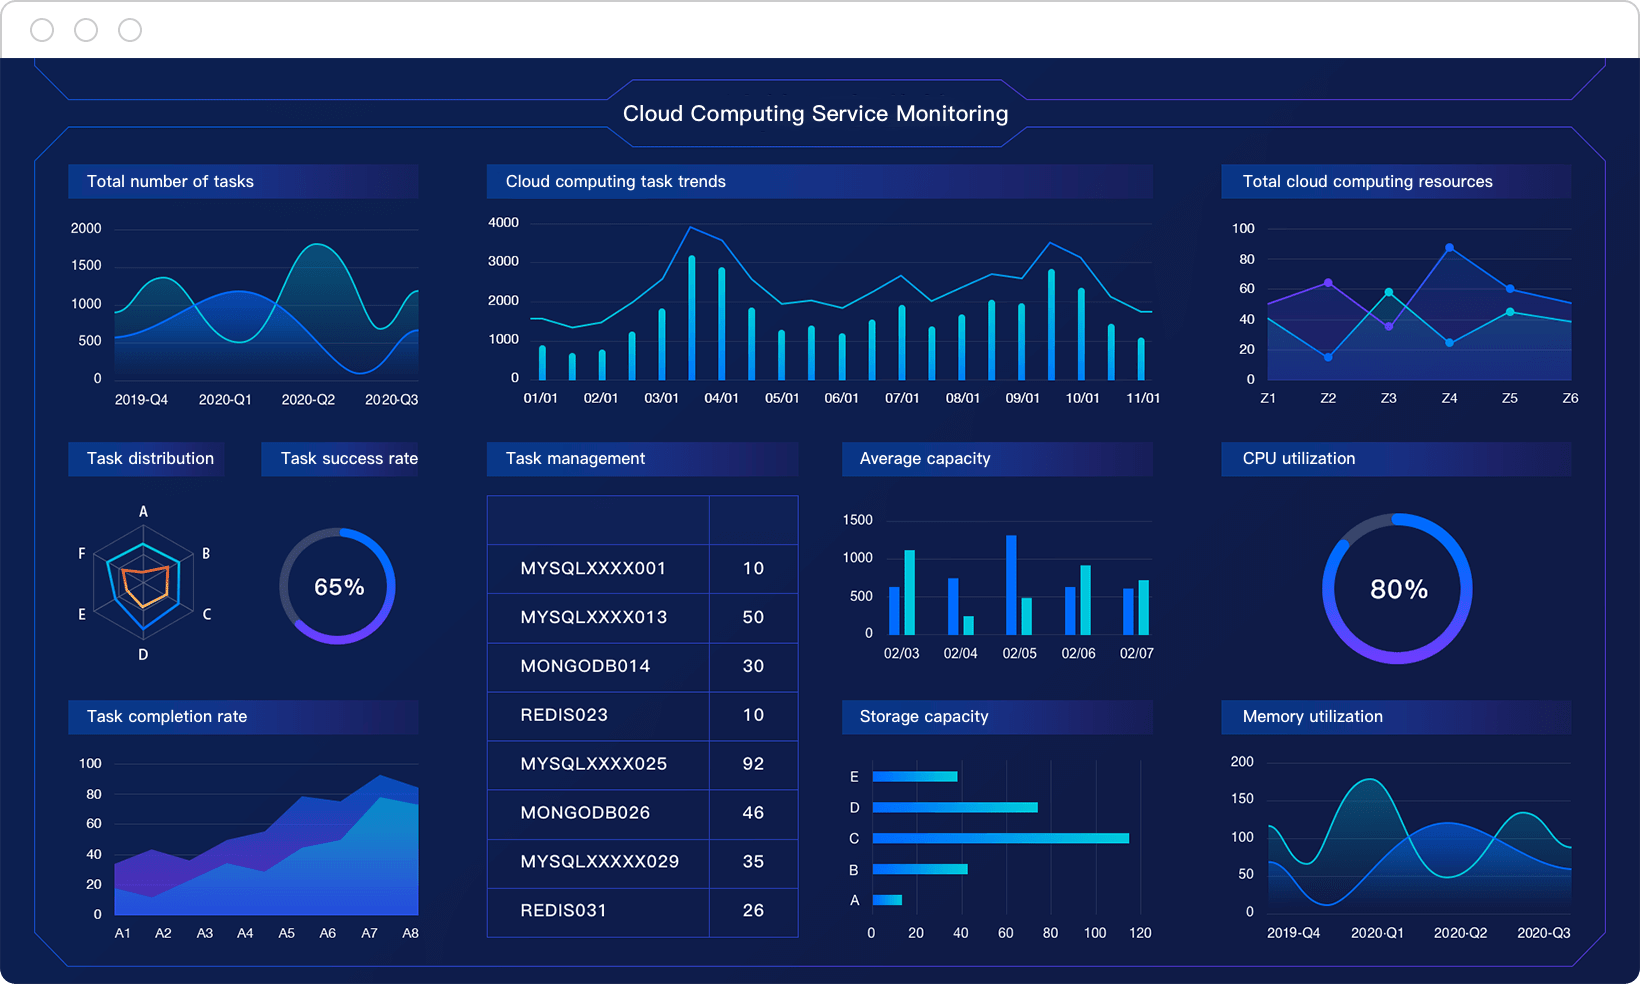Viewport: 1640px width, 984px height.
Task: Click the A7 label in completion rate chart
Action: pos(369,933)
